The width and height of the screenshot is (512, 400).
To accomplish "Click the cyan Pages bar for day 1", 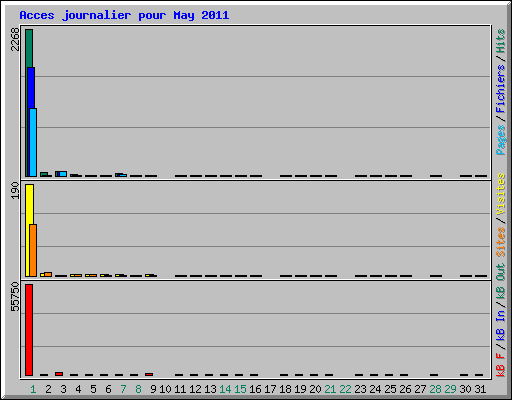I will [x=33, y=142].
